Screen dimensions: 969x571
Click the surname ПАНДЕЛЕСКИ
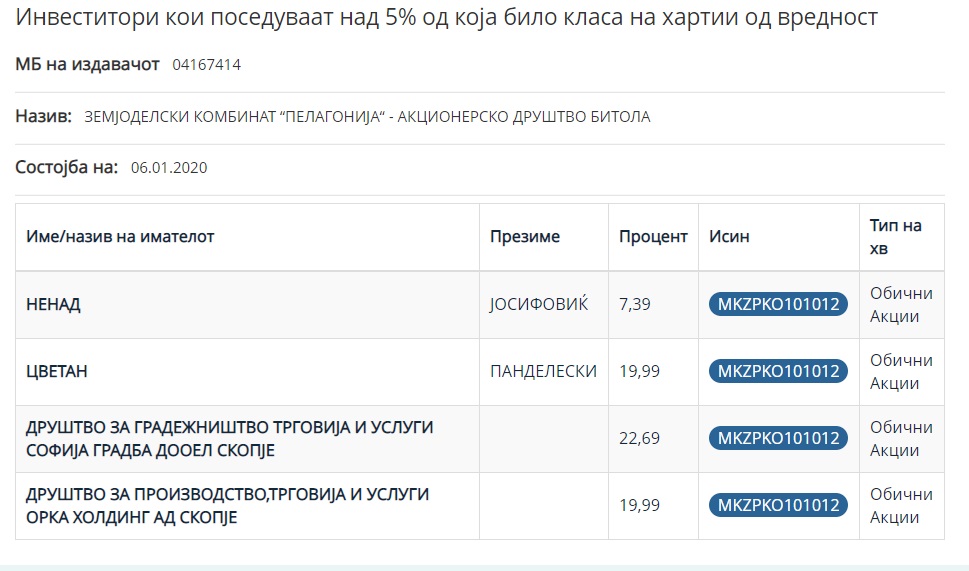(543, 371)
